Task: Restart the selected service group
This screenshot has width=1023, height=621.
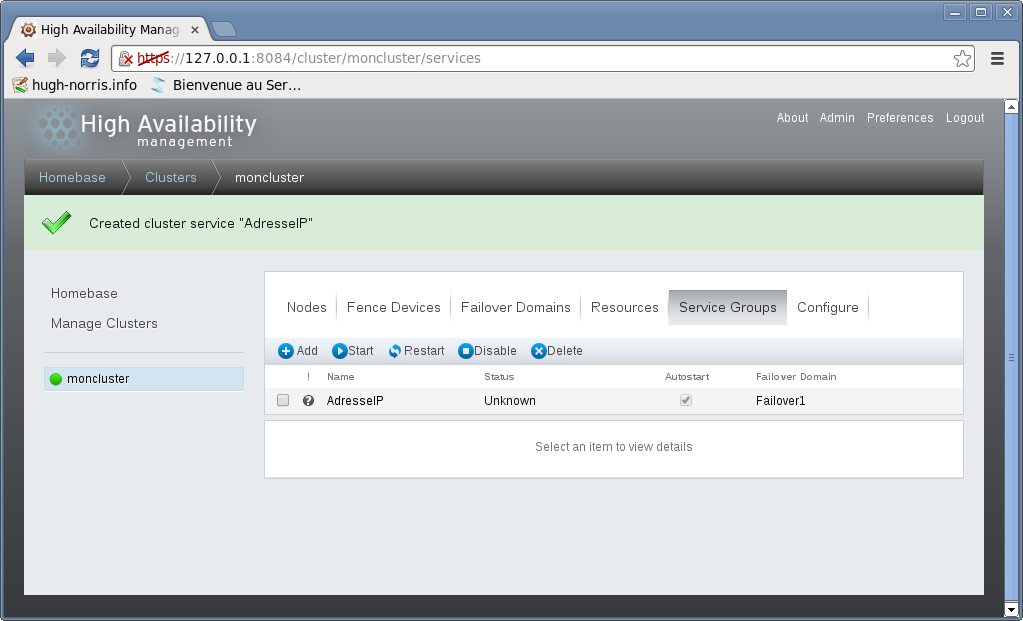Action: pos(416,351)
